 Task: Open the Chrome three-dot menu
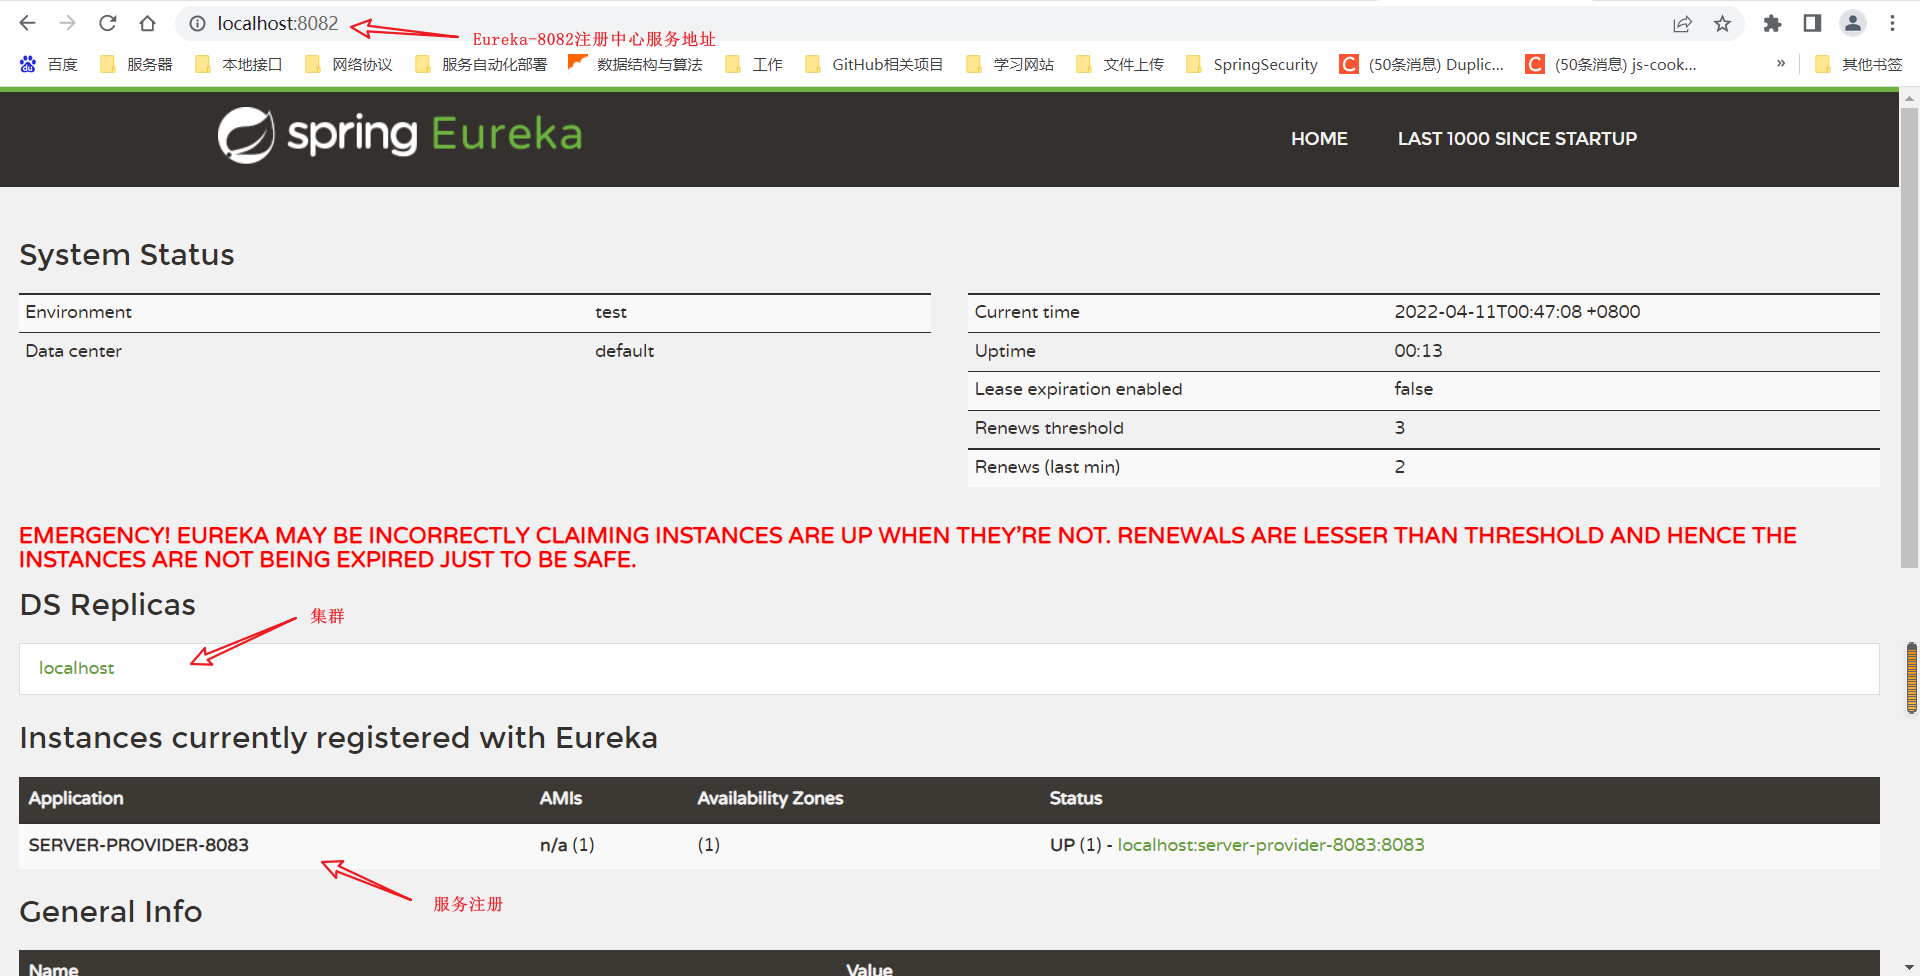pos(1892,23)
